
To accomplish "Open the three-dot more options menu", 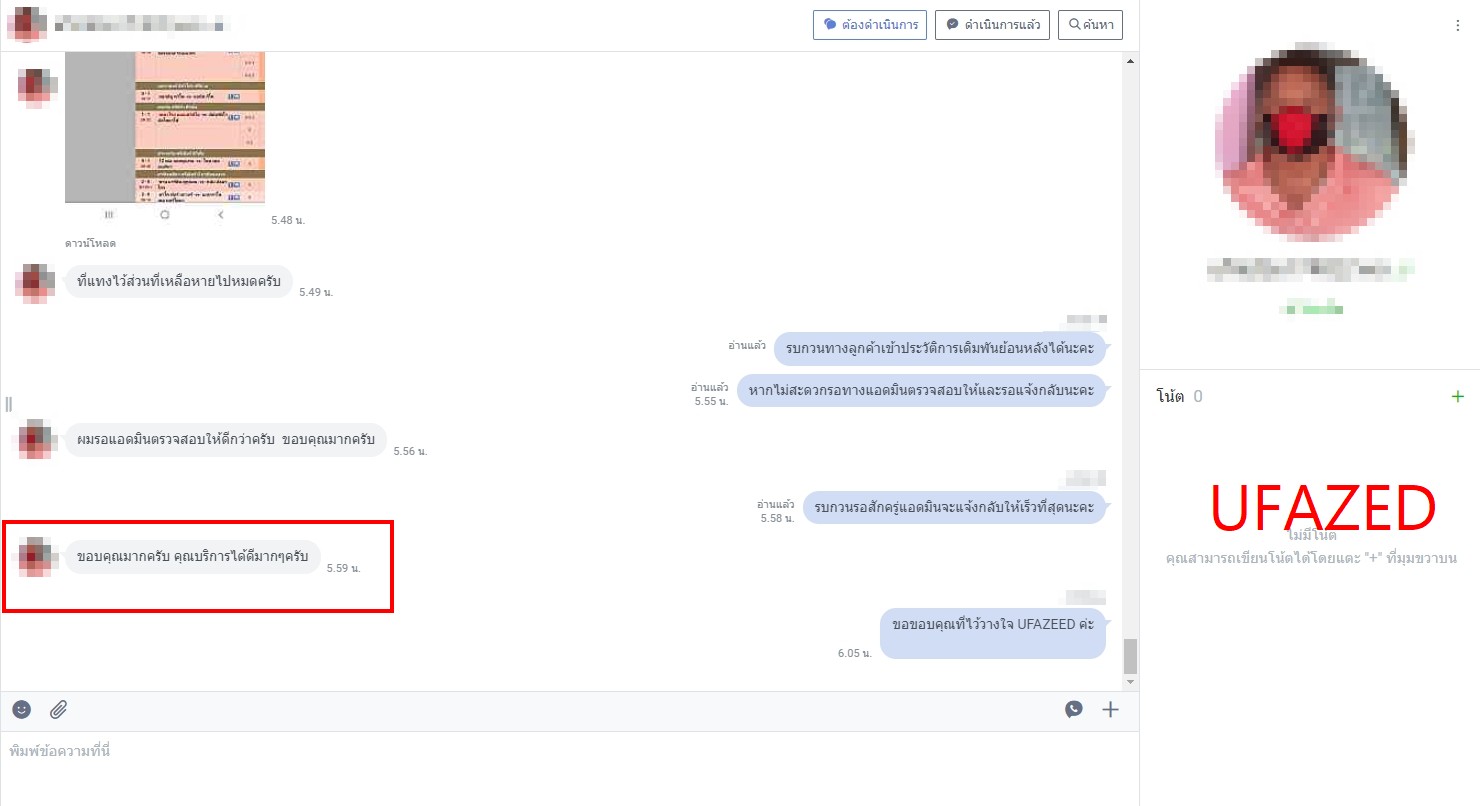I will [x=1457, y=26].
